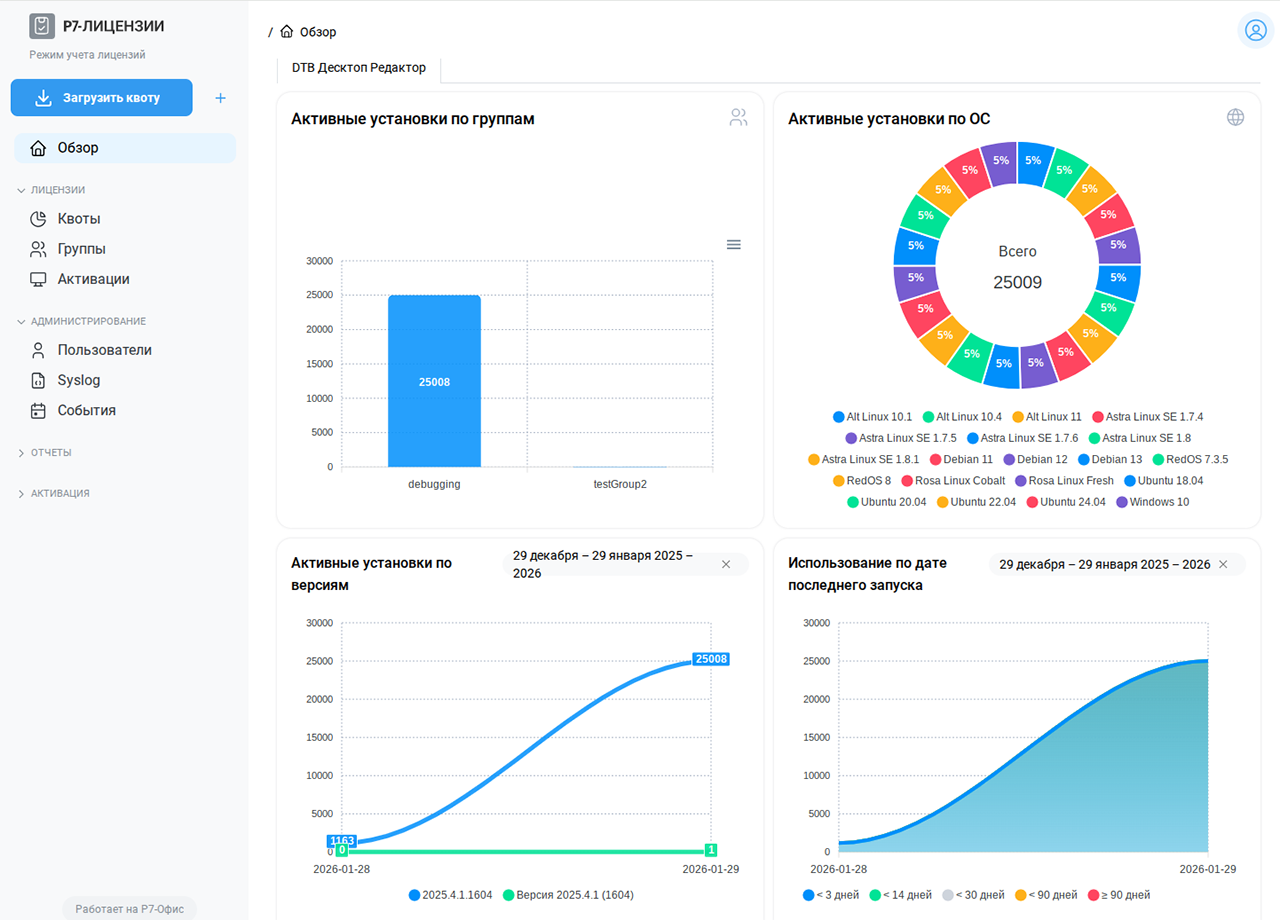Screen dimensions: 1280x920
Task: Open the Syslog page link
Action: pyautogui.click(x=78, y=380)
